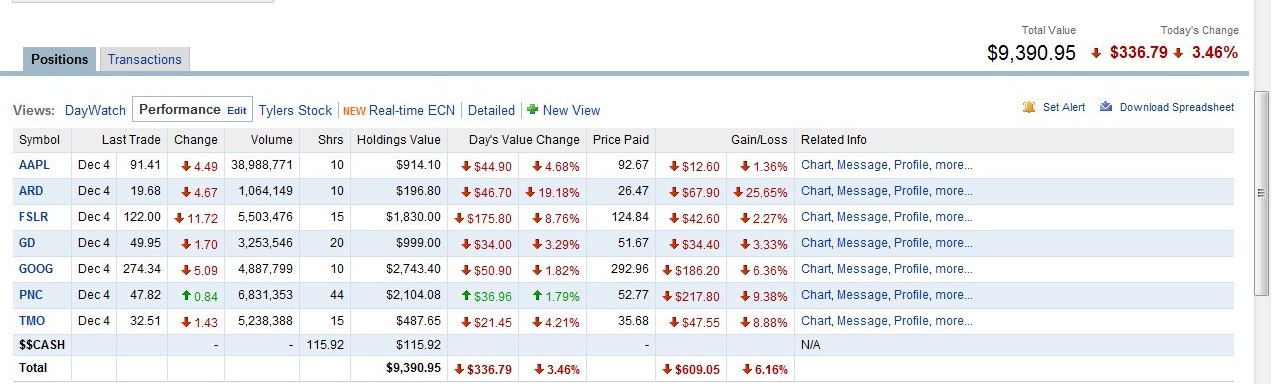Open the DayWatch view
This screenshot has width=1272, height=384.
click(x=96, y=110)
